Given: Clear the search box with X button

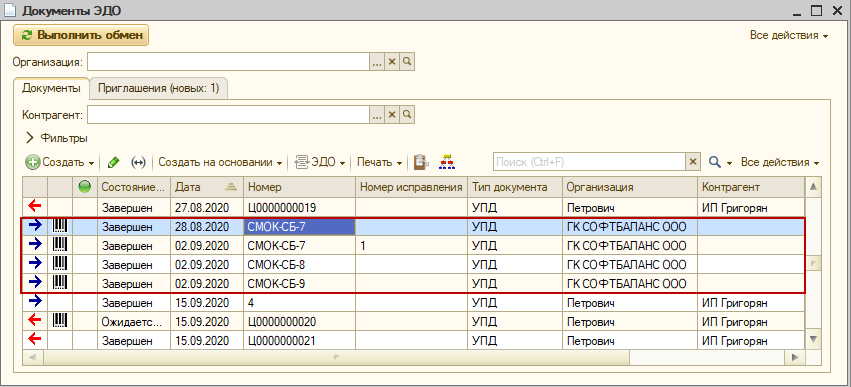Looking at the screenshot, I should (692, 162).
